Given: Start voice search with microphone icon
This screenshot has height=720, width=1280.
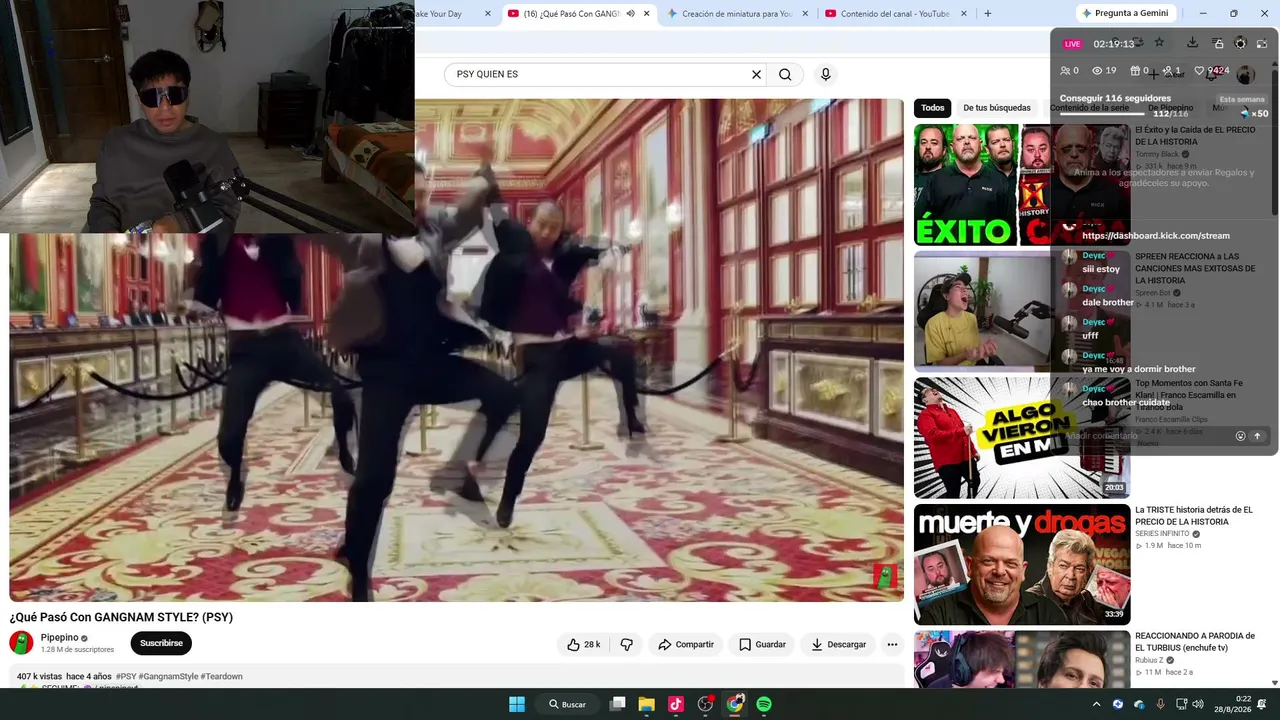Looking at the screenshot, I should point(825,74).
